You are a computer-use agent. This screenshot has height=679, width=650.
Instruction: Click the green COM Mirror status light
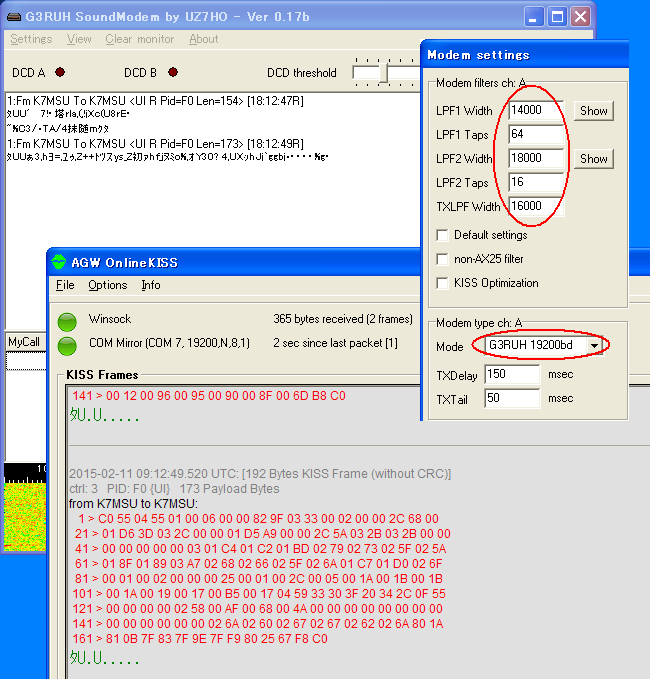(x=67, y=346)
